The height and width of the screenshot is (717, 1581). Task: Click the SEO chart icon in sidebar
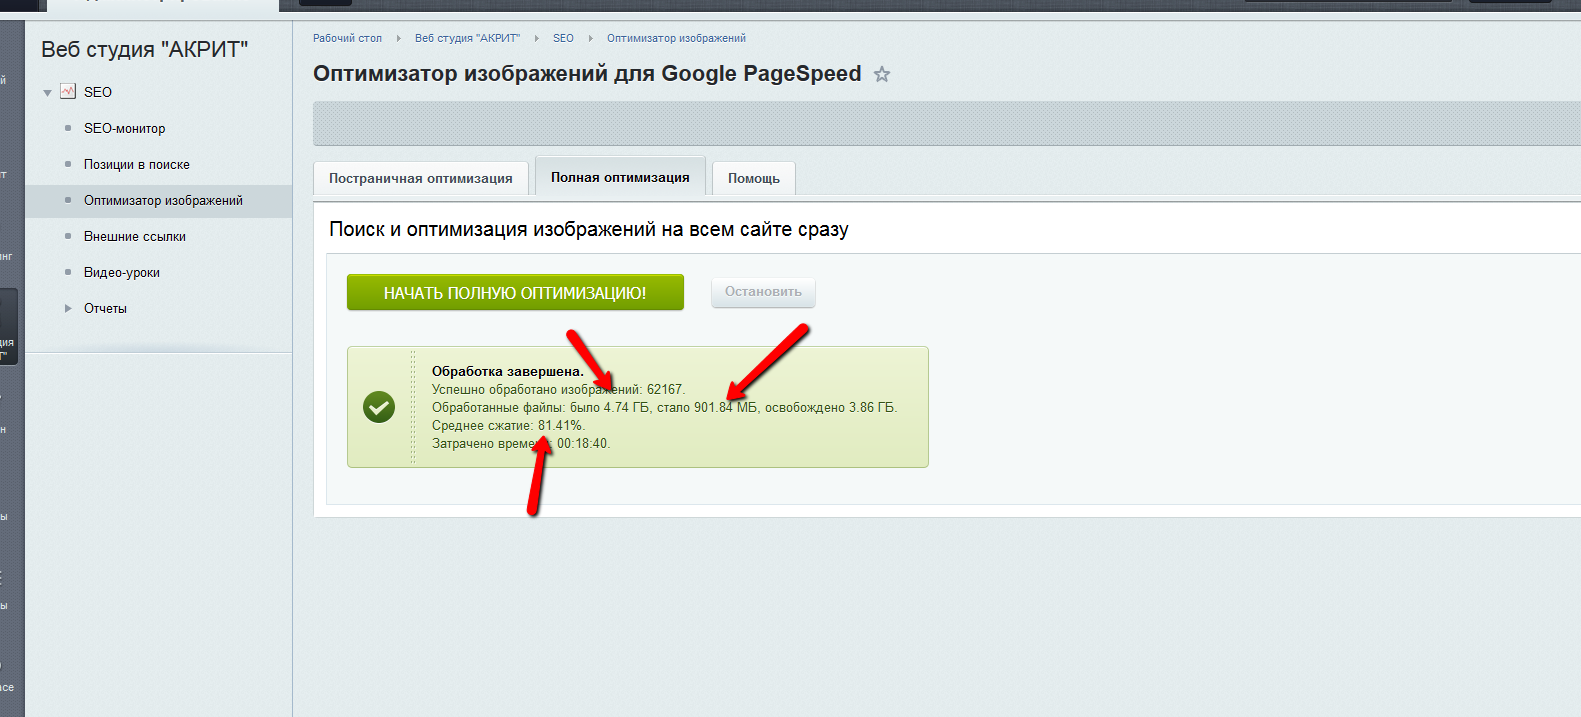tap(68, 91)
